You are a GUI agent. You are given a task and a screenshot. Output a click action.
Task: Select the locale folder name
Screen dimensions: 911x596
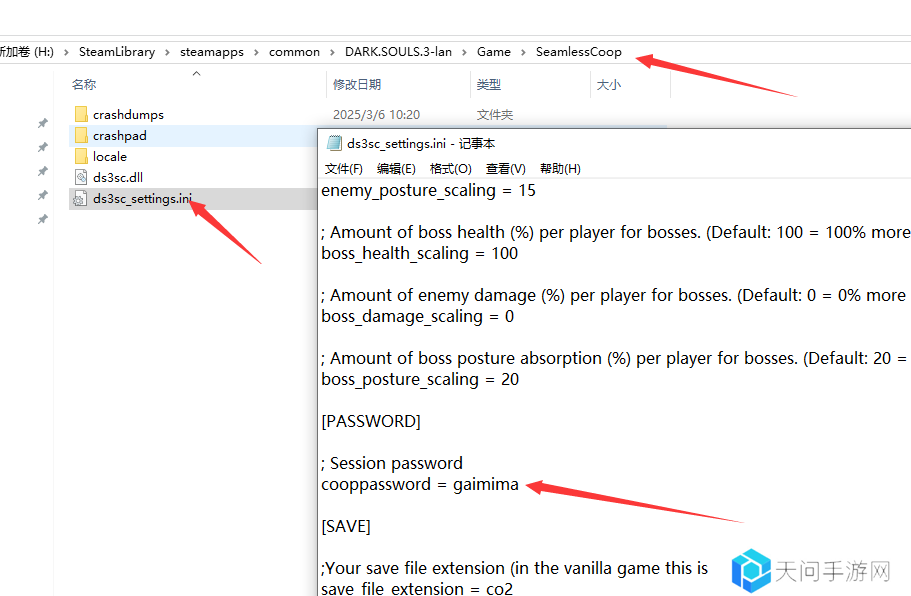110,156
